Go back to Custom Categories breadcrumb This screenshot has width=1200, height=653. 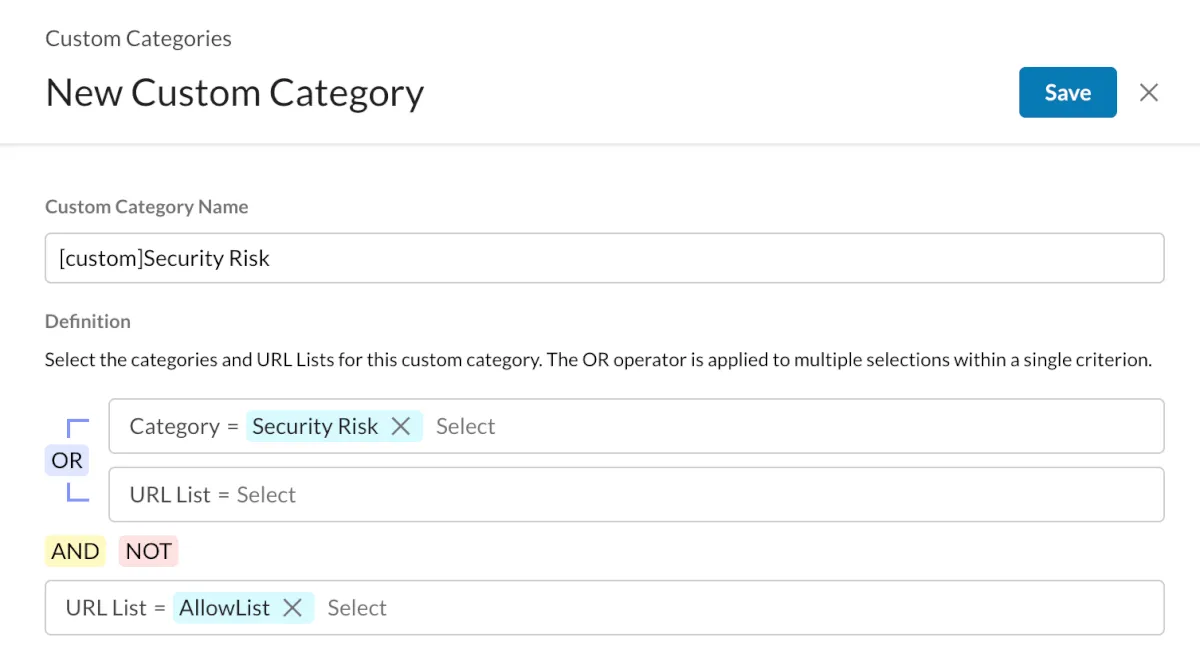138,39
